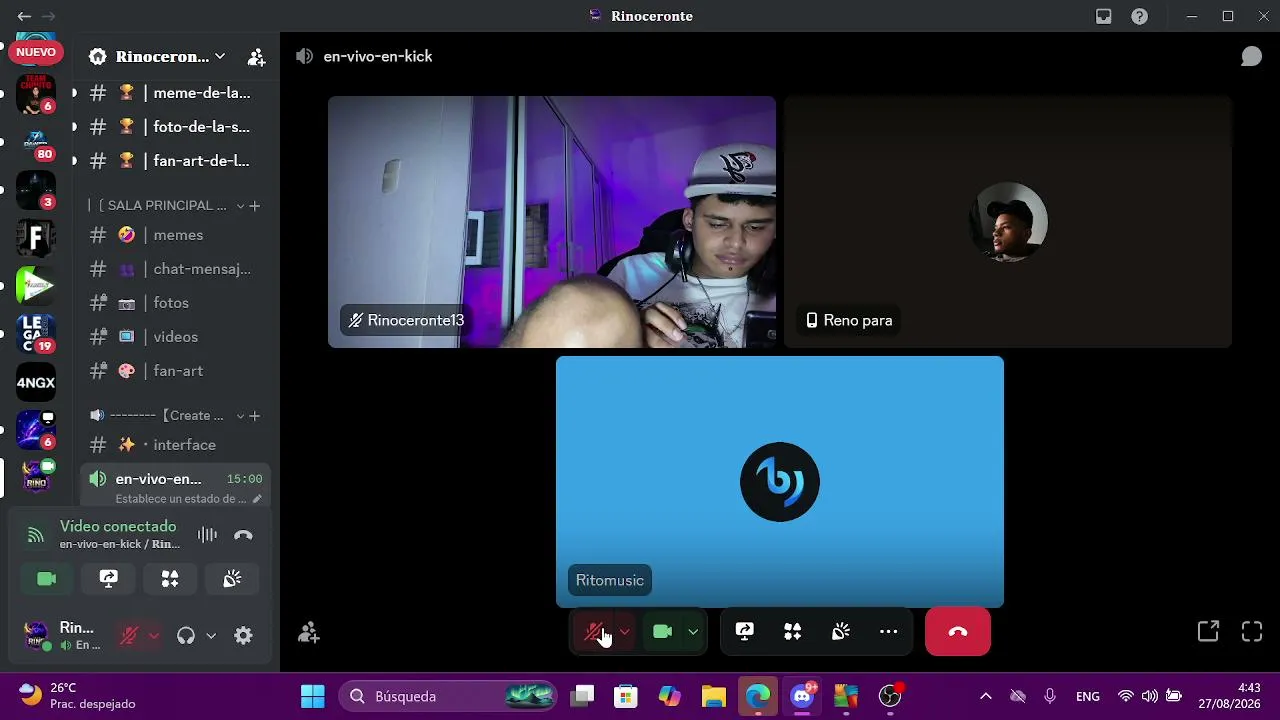Unmute the microphone in the call control bar
This screenshot has width=1280, height=720.
[595, 632]
